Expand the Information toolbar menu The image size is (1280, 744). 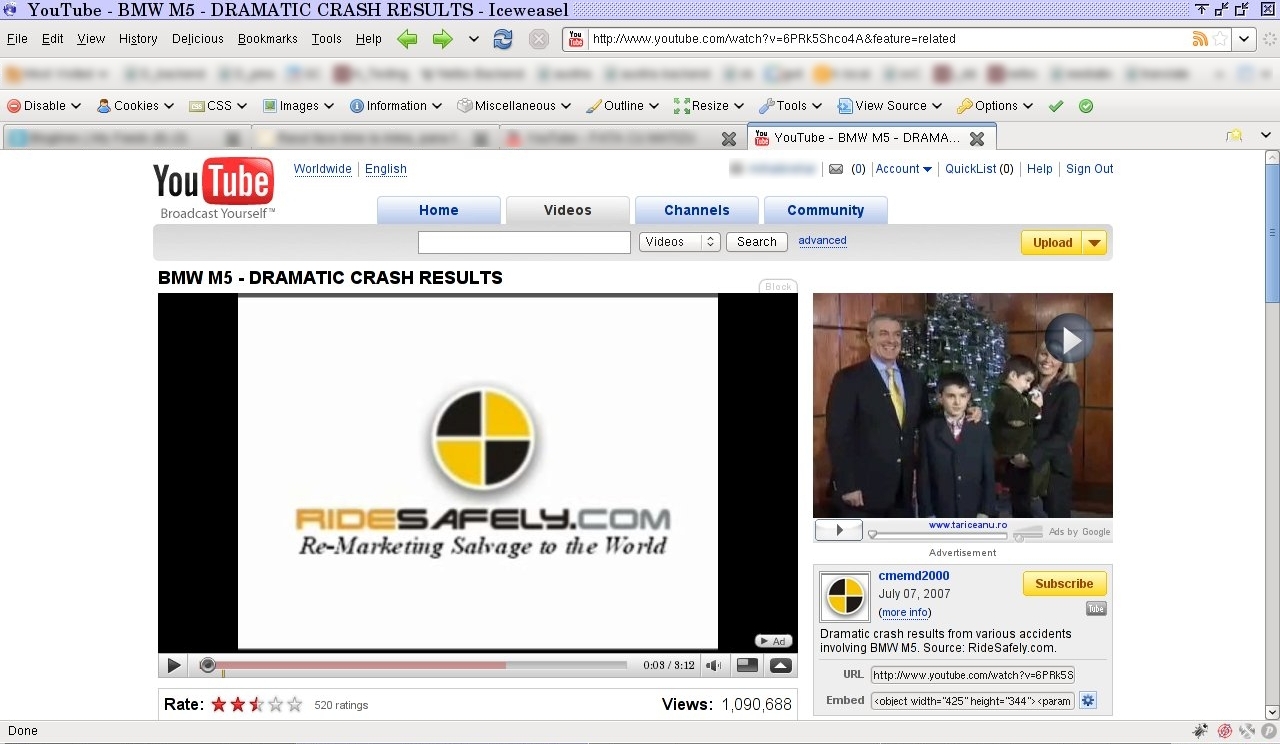click(x=396, y=106)
